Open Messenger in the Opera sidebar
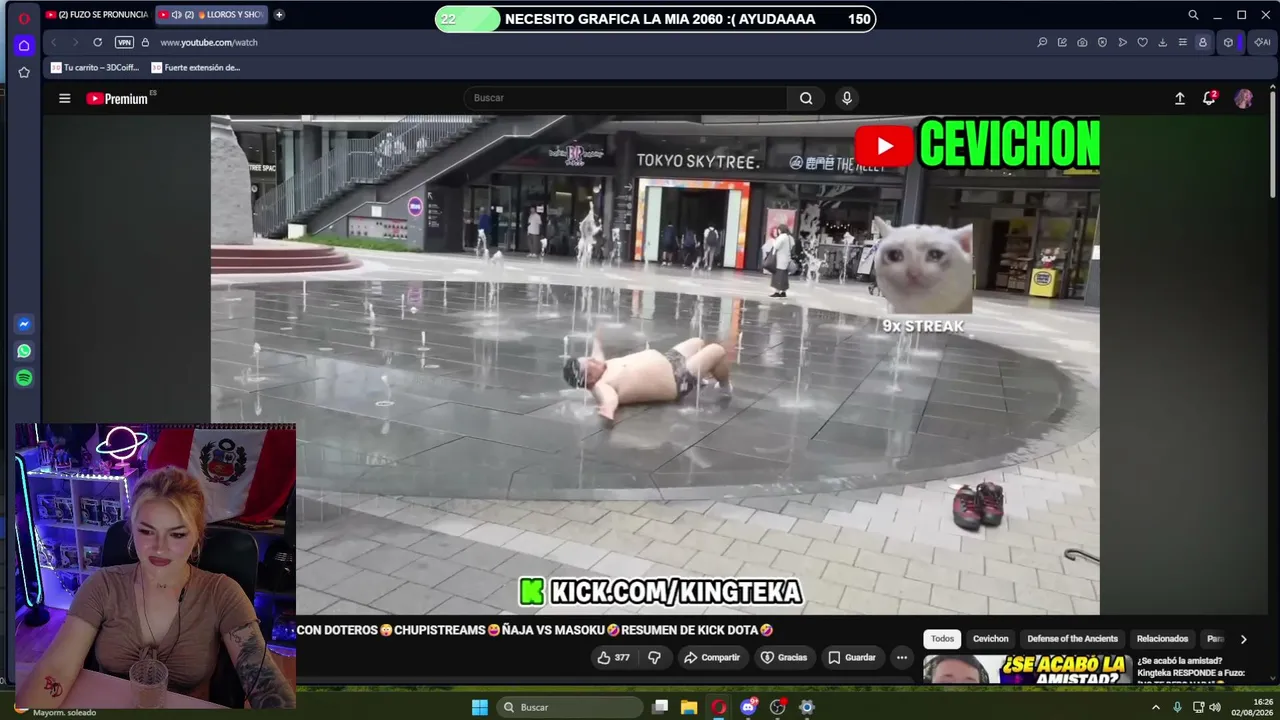Screen dimensions: 1280x720 point(24,324)
